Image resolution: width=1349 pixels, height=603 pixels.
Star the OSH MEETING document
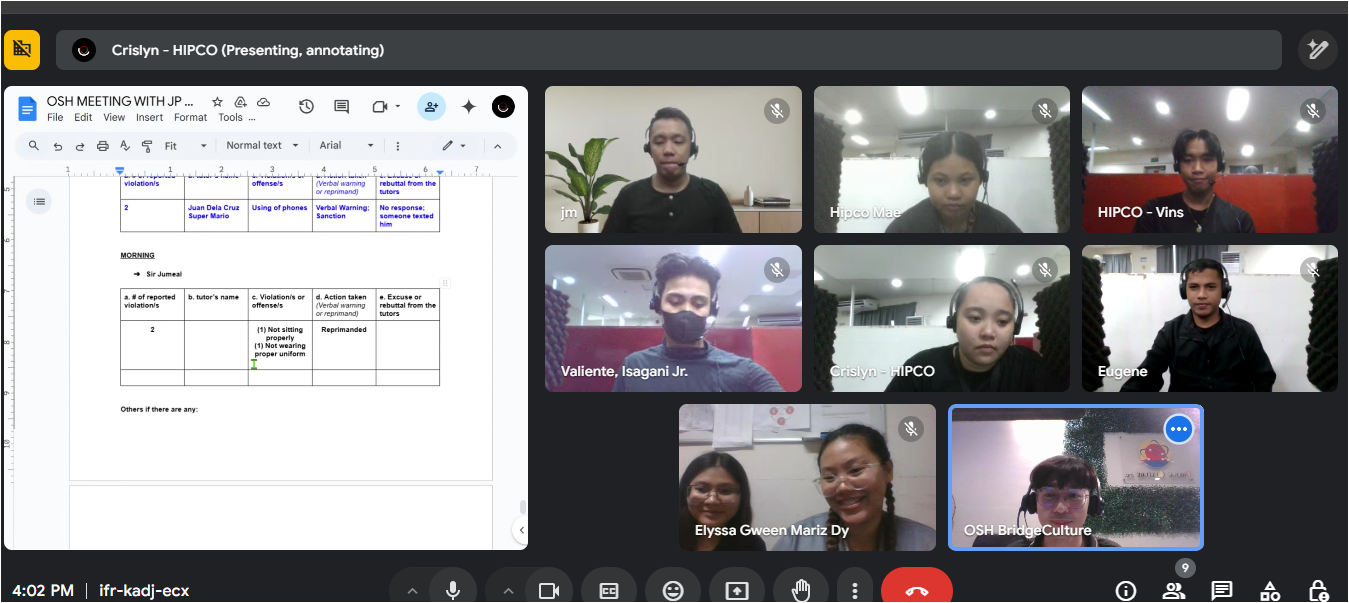217,102
